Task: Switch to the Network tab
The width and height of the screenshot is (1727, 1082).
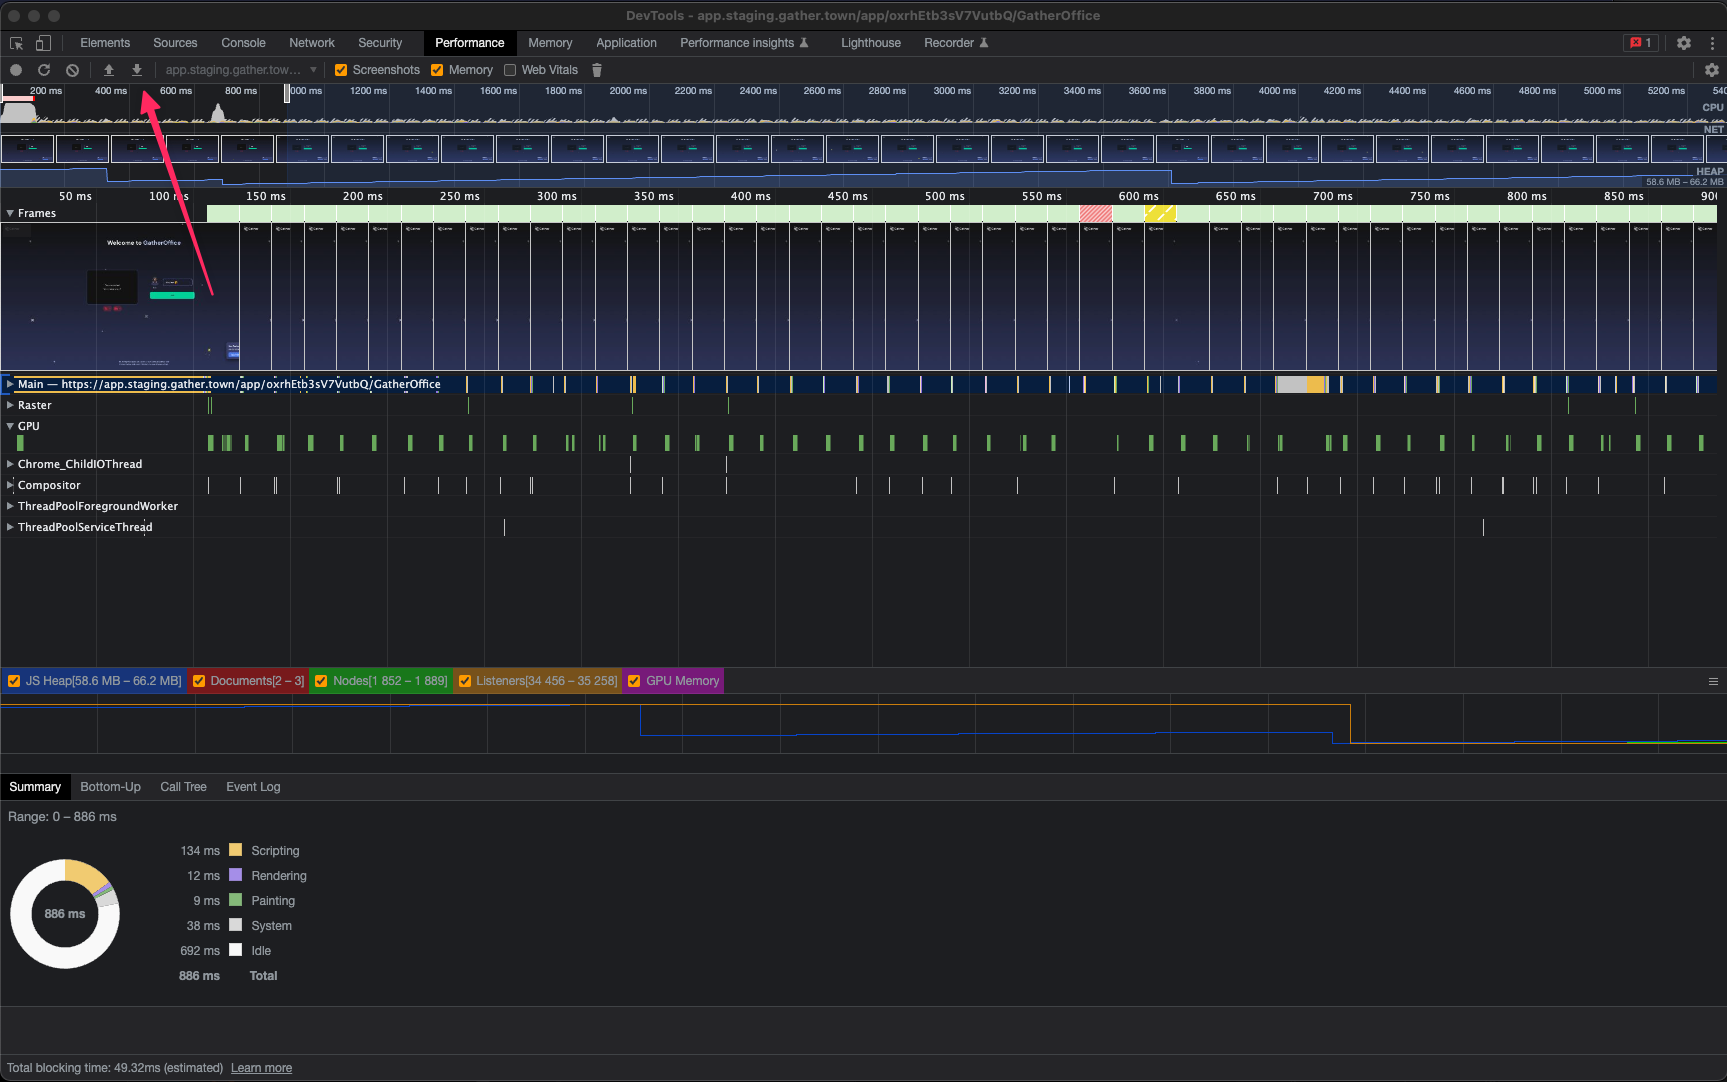Action: click(311, 43)
